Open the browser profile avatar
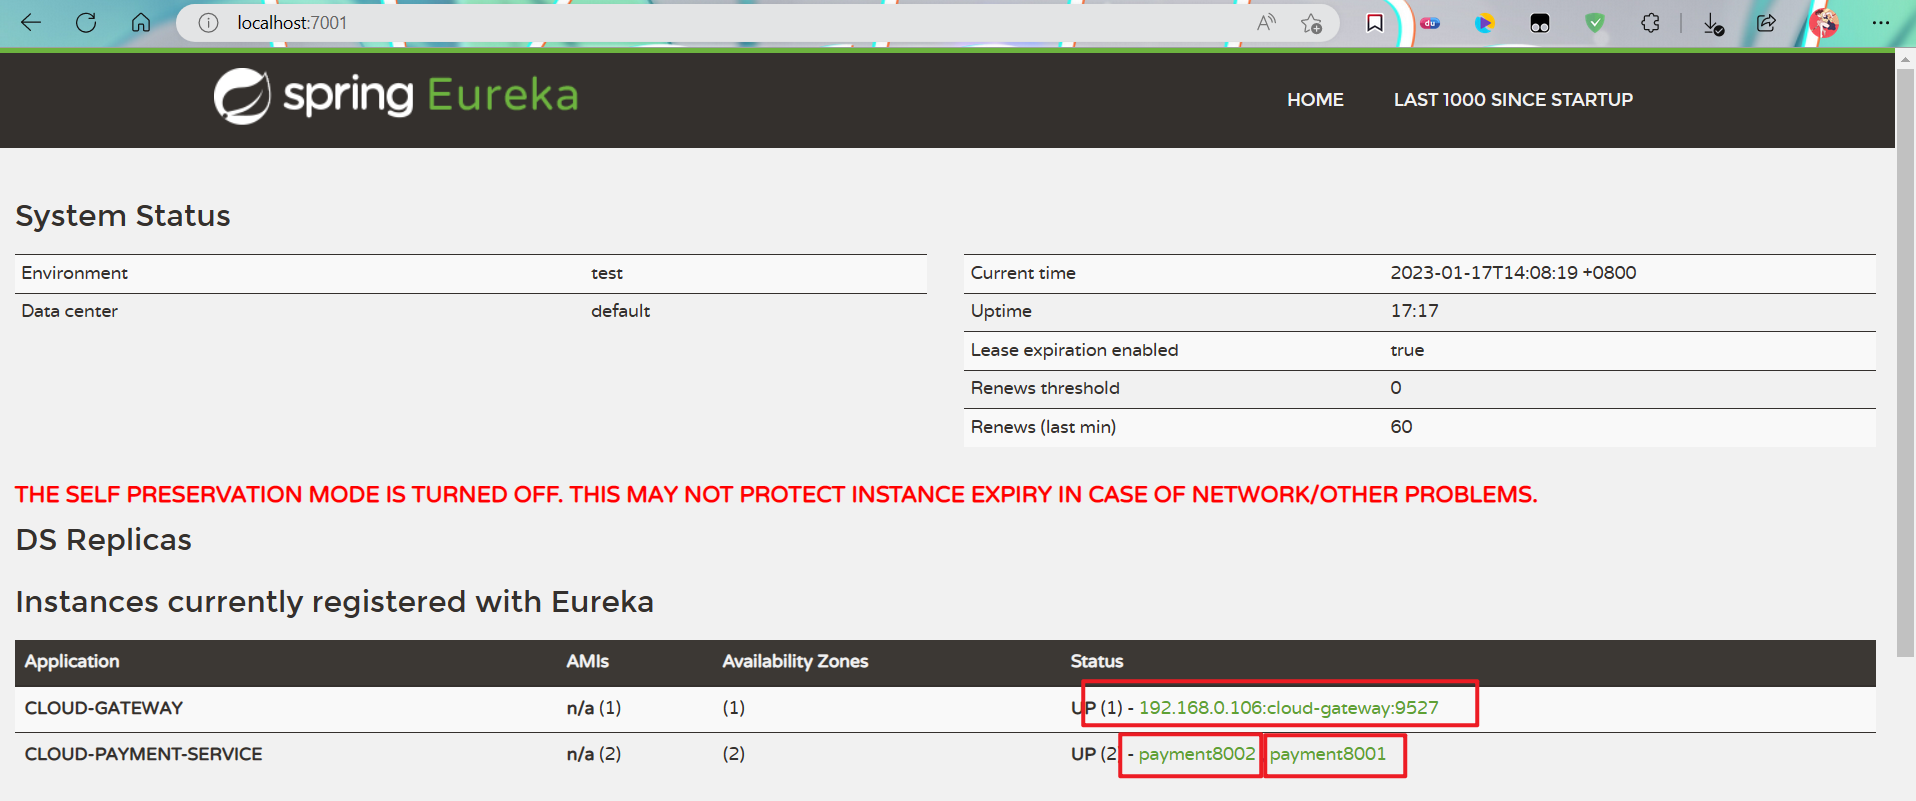This screenshot has width=1916, height=801. click(1824, 22)
